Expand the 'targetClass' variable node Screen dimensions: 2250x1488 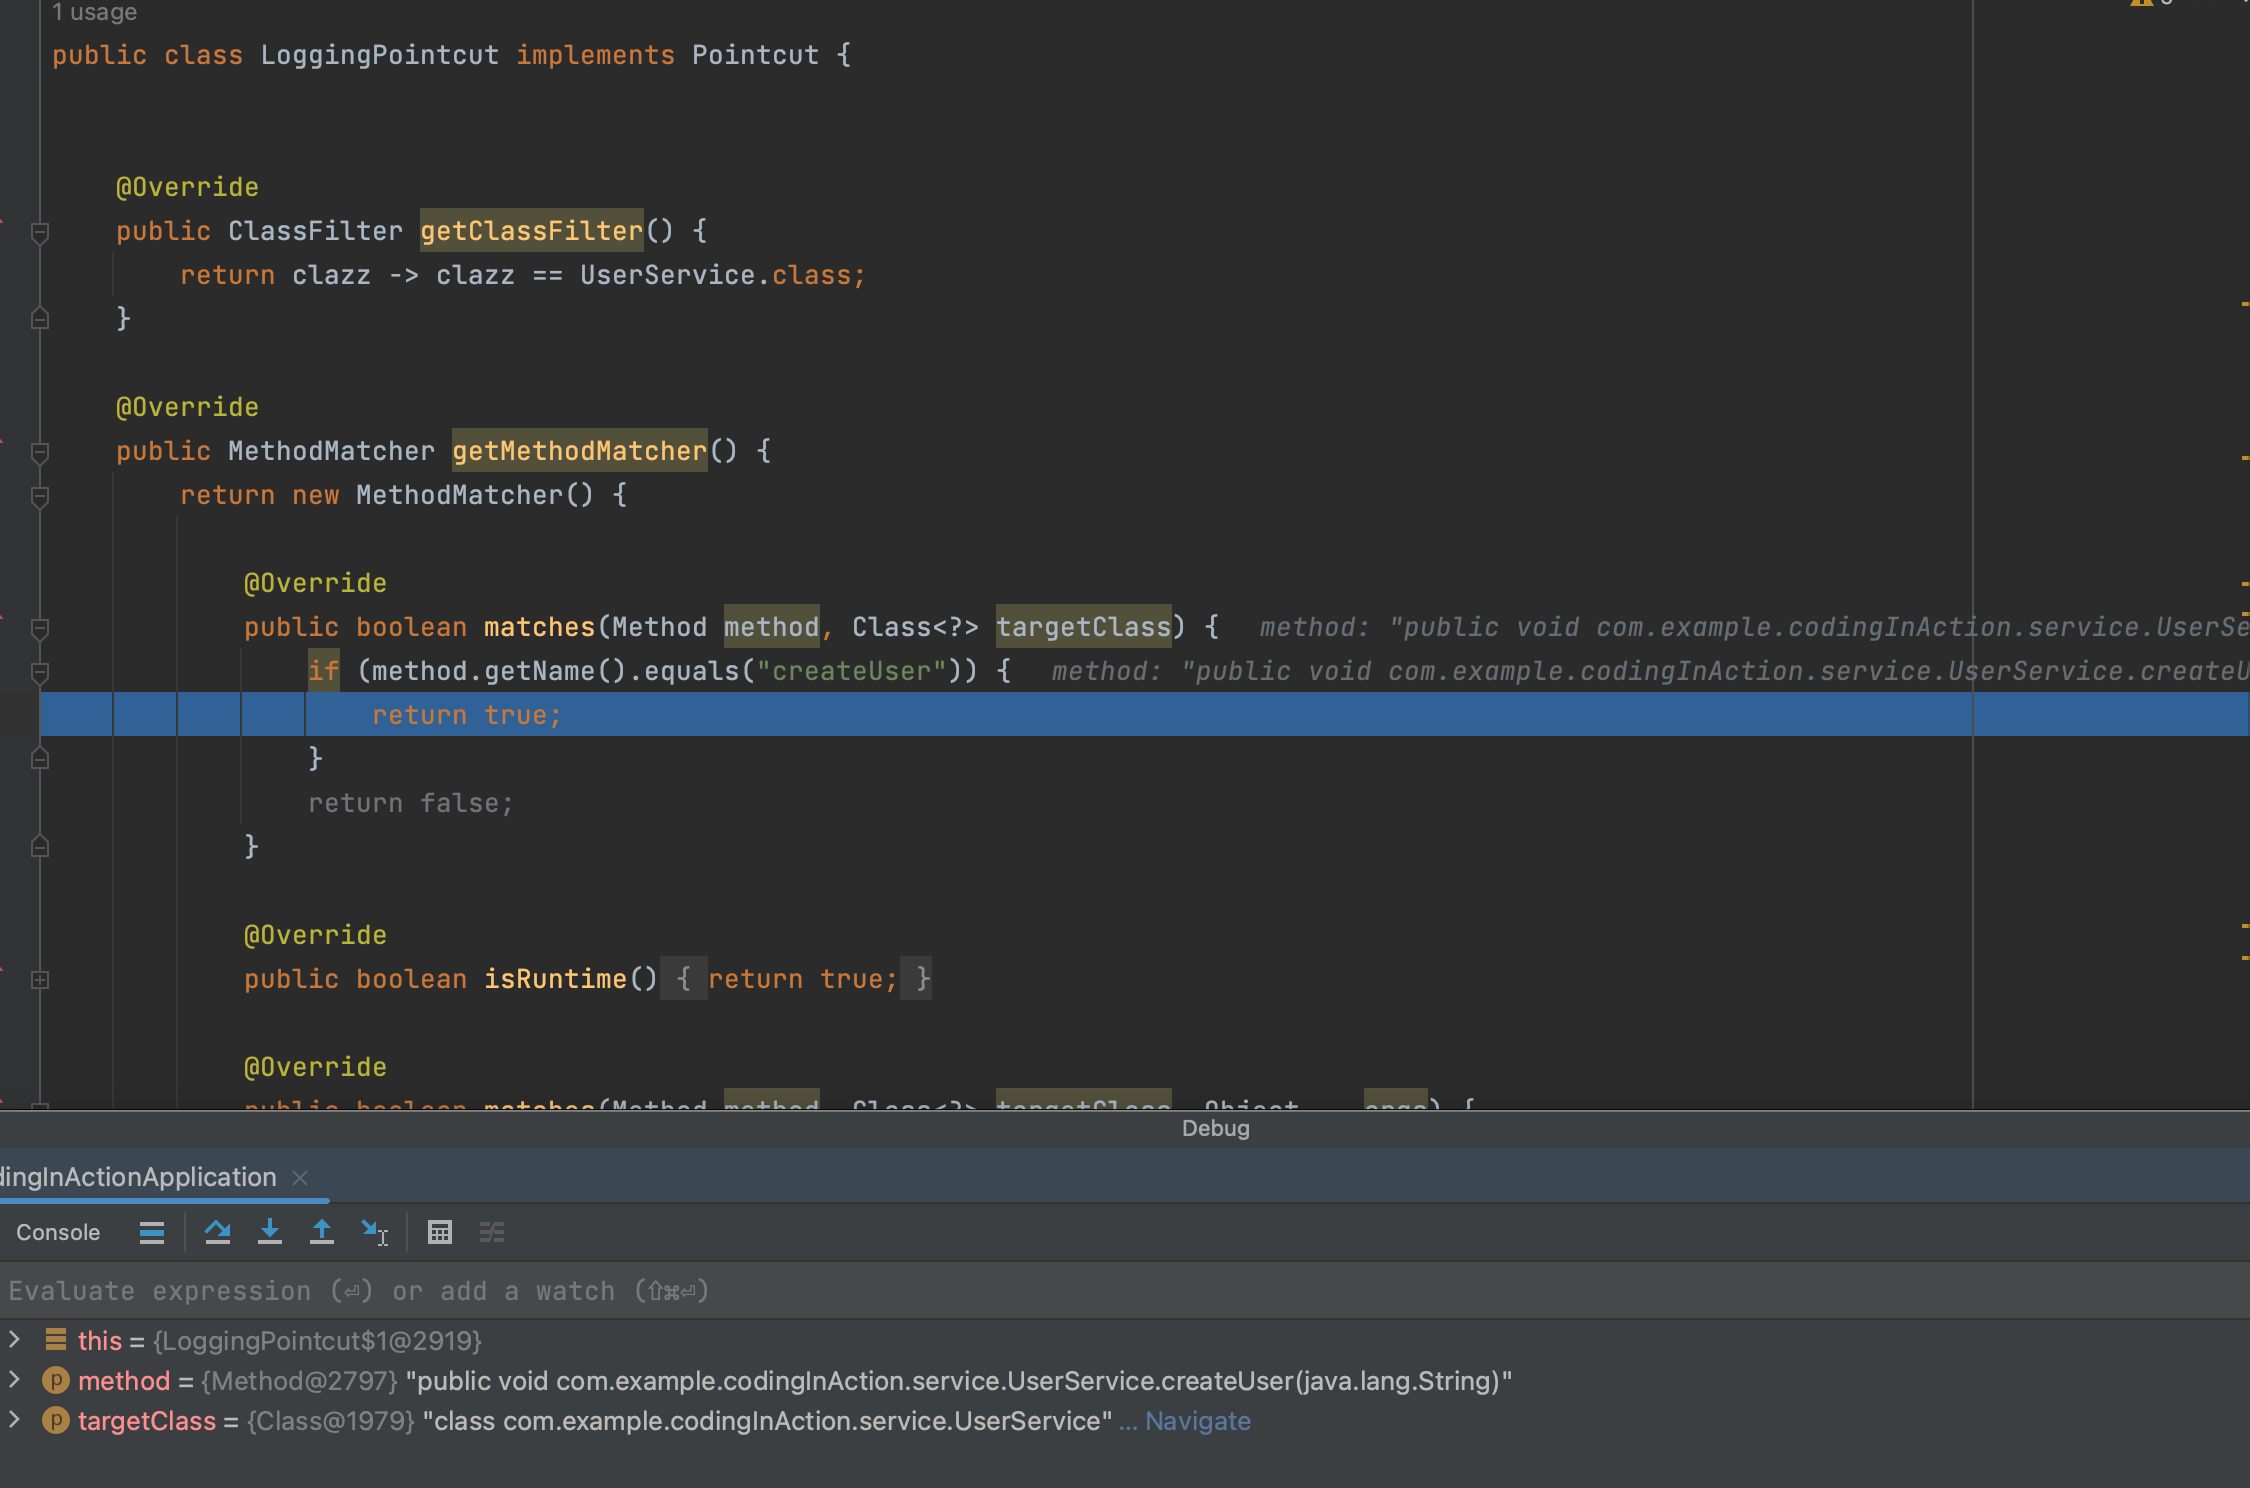click(14, 1420)
